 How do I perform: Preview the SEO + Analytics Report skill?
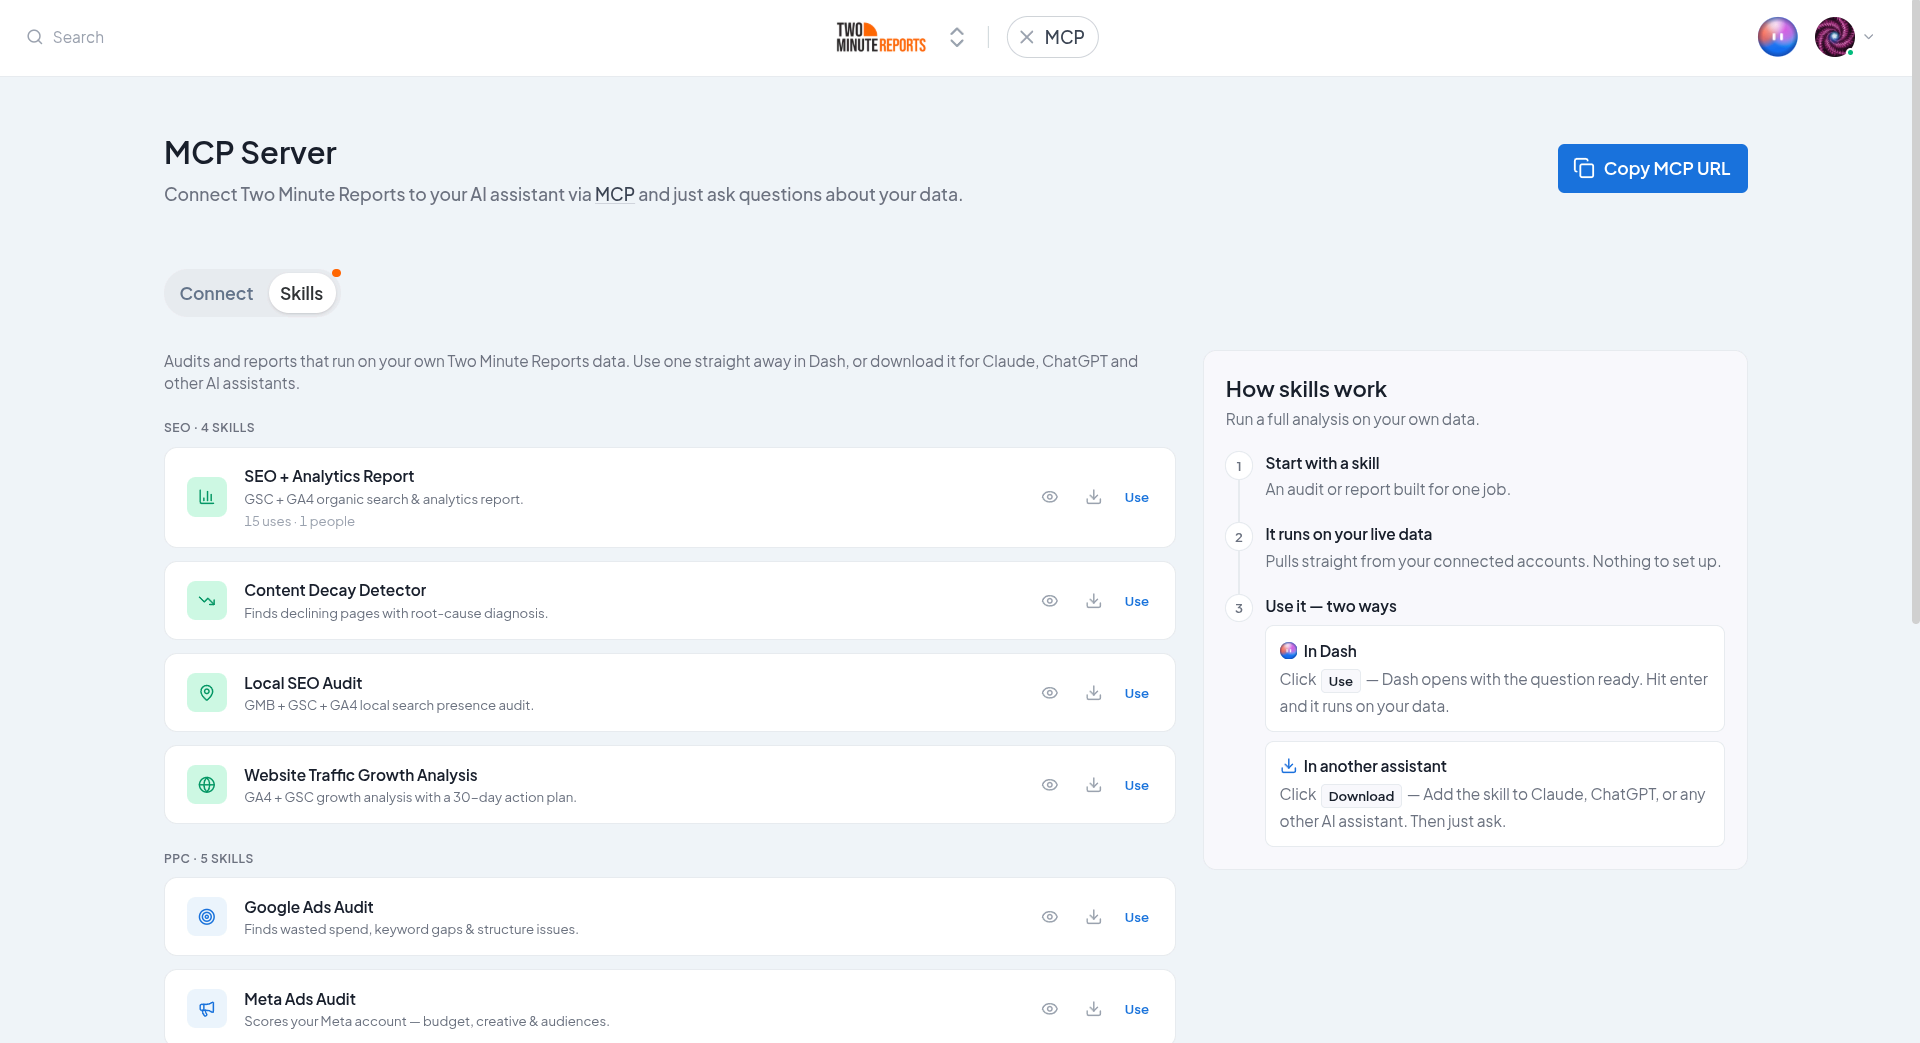1050,497
